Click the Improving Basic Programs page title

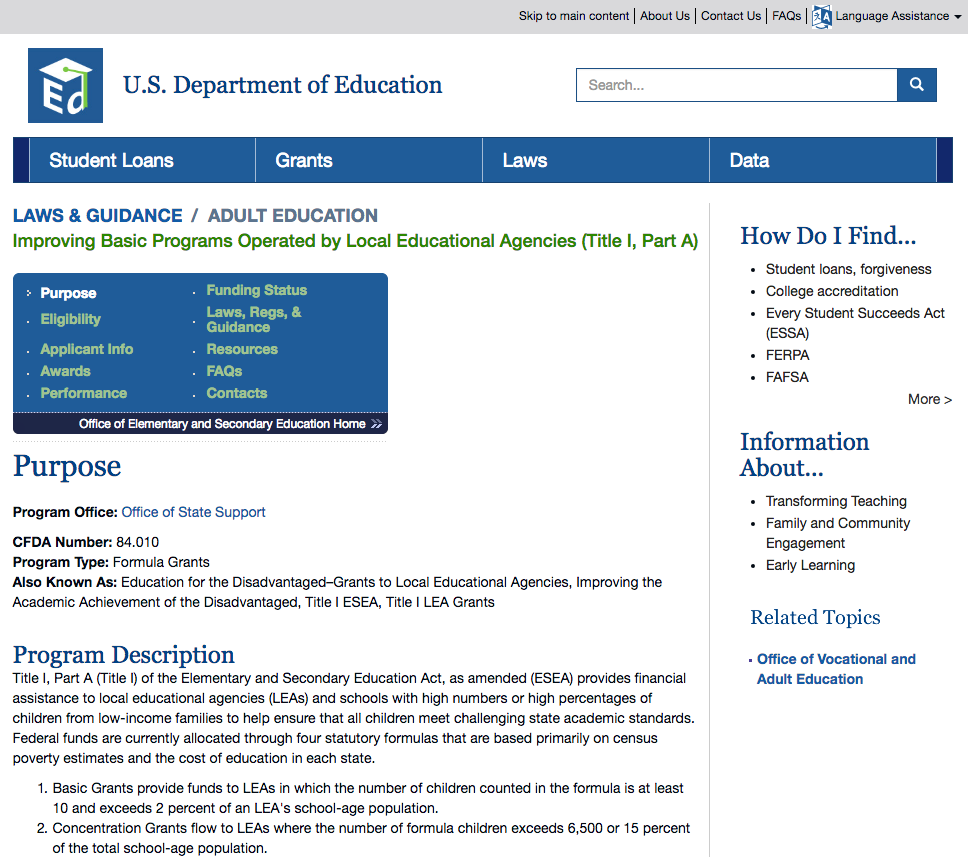coord(356,241)
